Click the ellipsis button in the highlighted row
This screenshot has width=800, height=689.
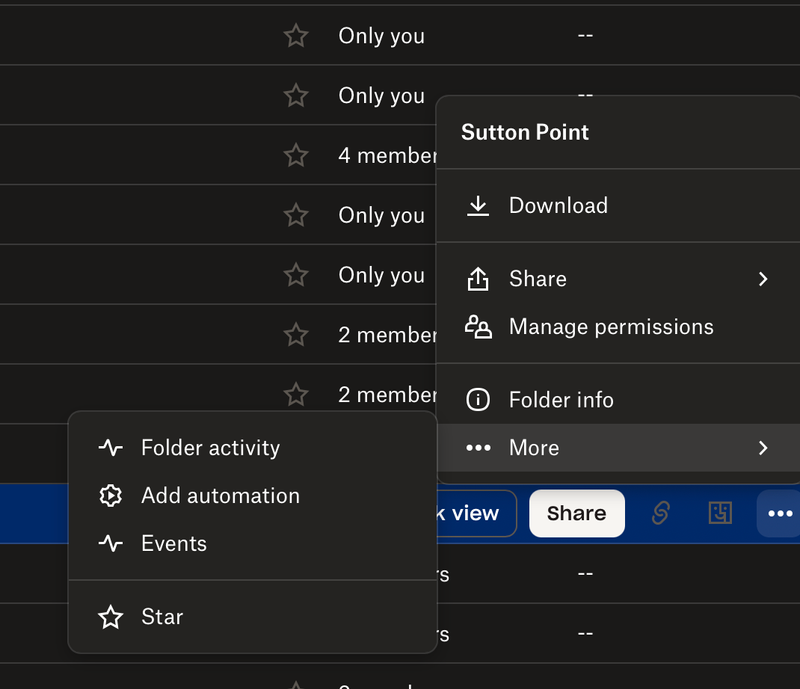pos(778,513)
